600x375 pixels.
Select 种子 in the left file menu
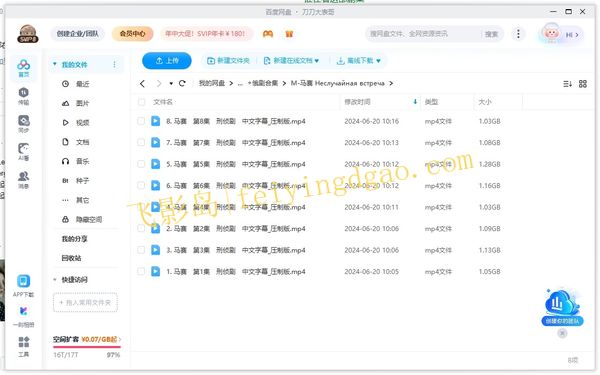(x=75, y=181)
